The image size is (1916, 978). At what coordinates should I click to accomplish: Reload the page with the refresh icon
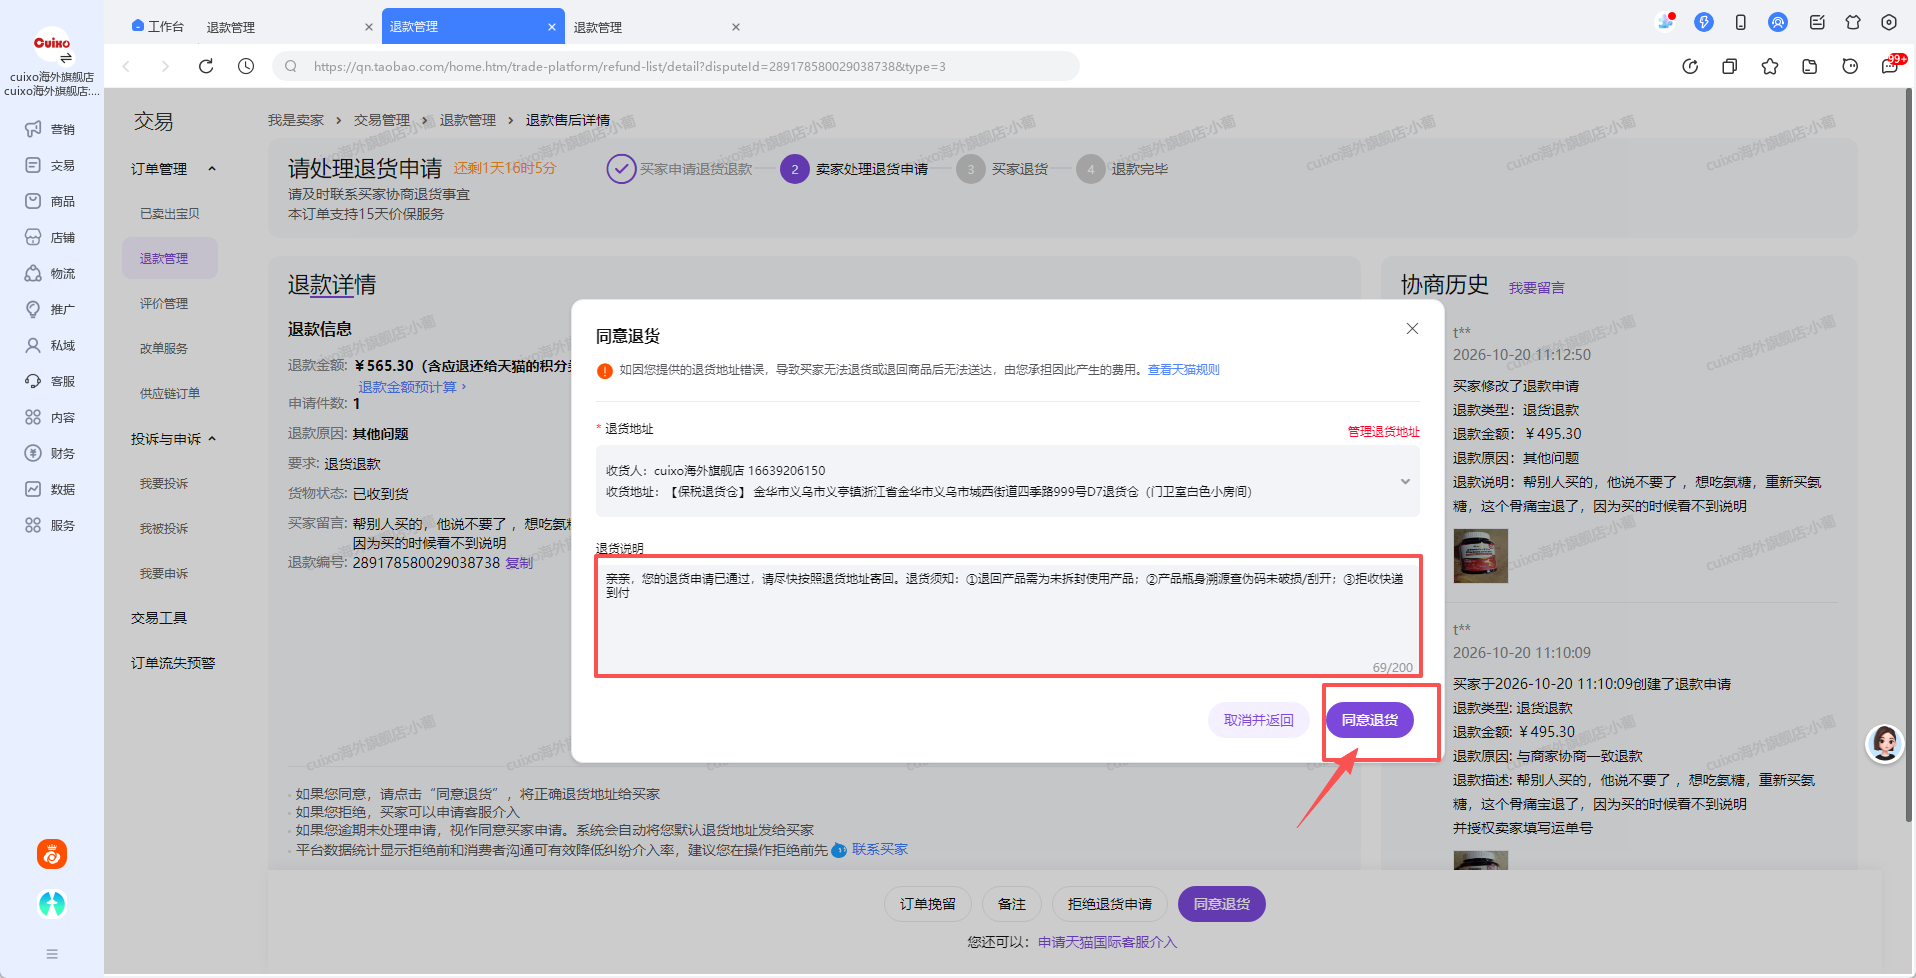206,66
